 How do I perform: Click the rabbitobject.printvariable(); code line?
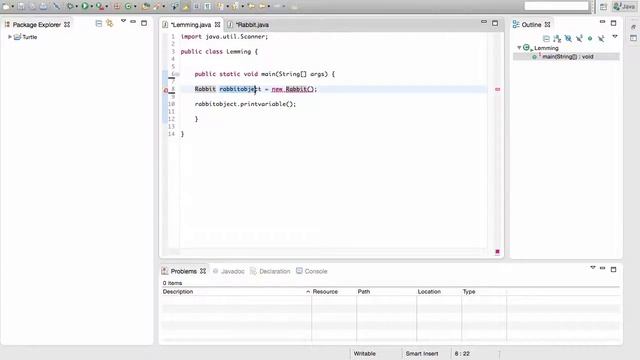click(x=245, y=104)
